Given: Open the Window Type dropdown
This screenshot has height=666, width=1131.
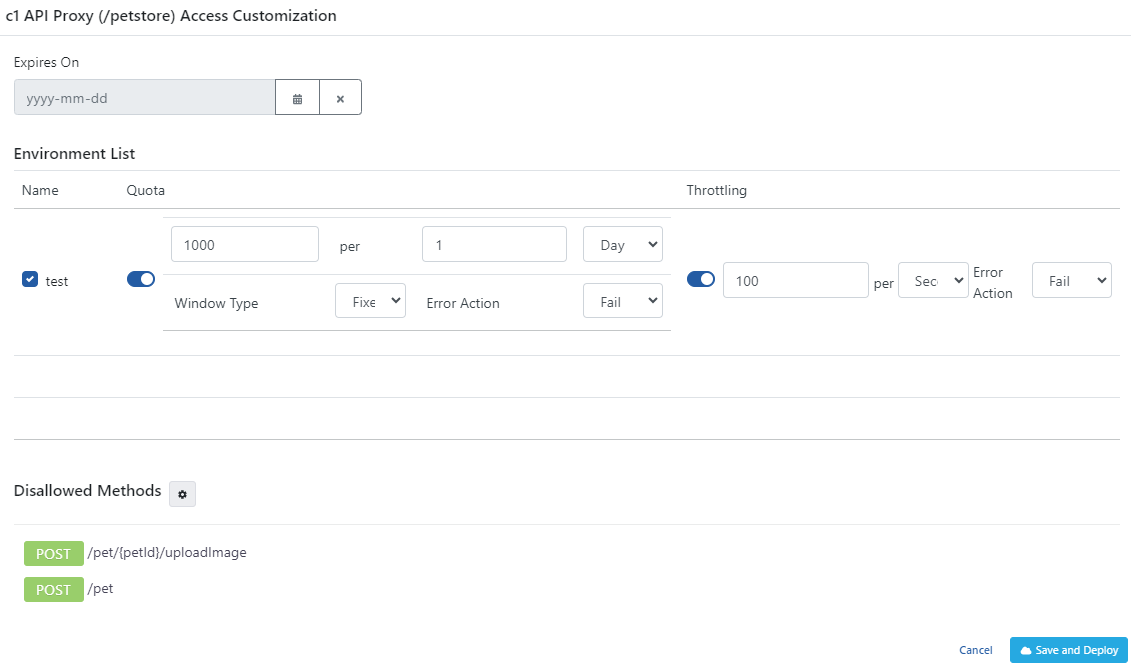Looking at the screenshot, I should click(370, 300).
